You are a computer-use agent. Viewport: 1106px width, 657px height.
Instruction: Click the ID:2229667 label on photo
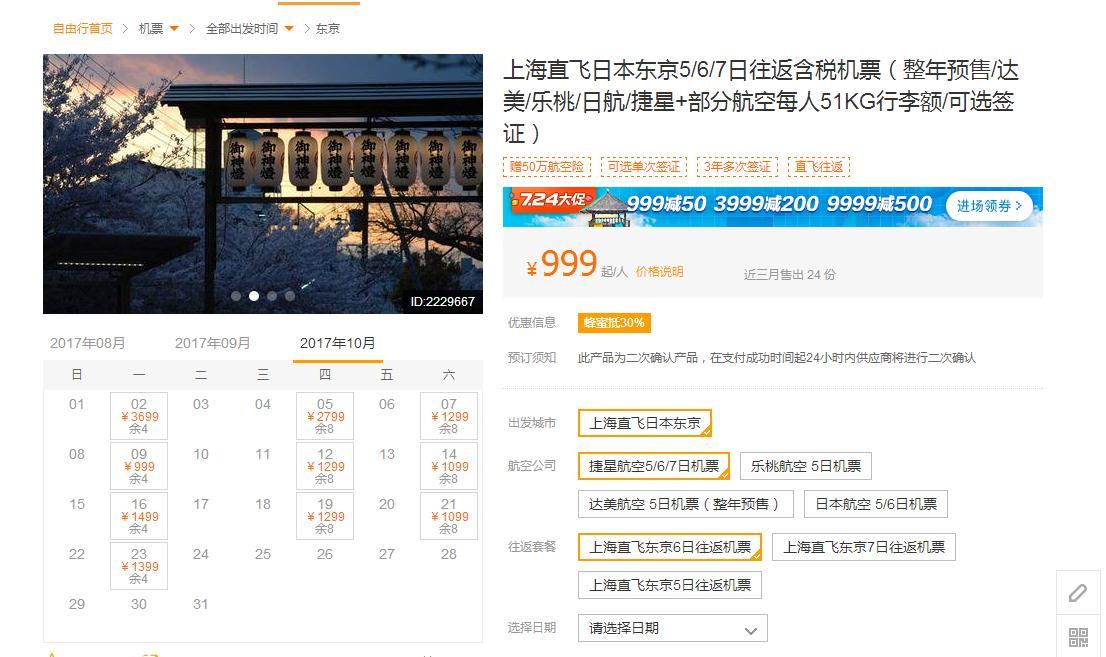[443, 302]
